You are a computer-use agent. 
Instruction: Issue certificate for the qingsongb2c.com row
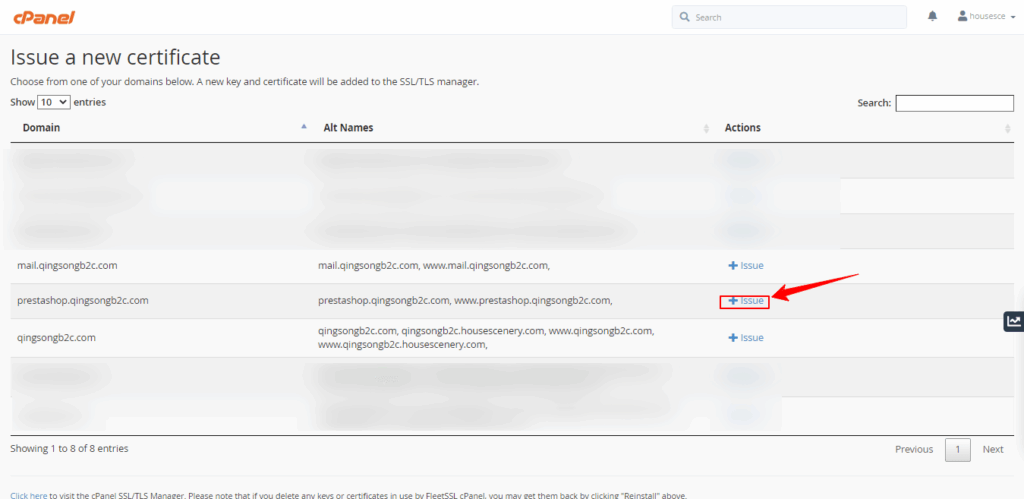click(x=745, y=338)
